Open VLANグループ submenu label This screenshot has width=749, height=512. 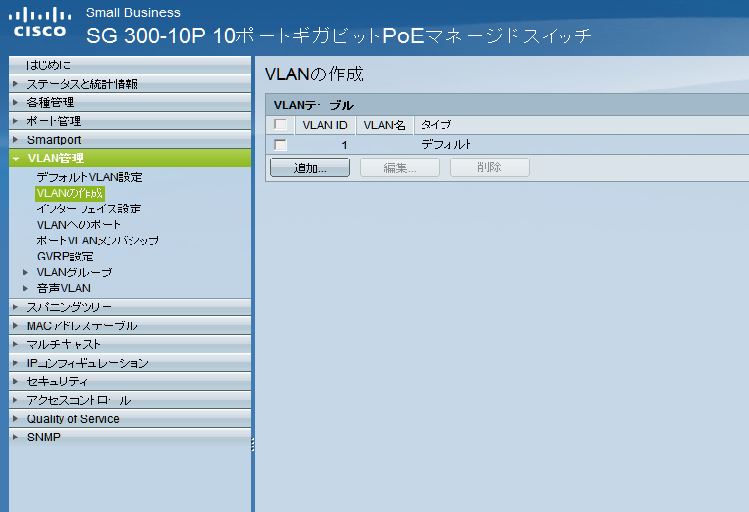75,272
